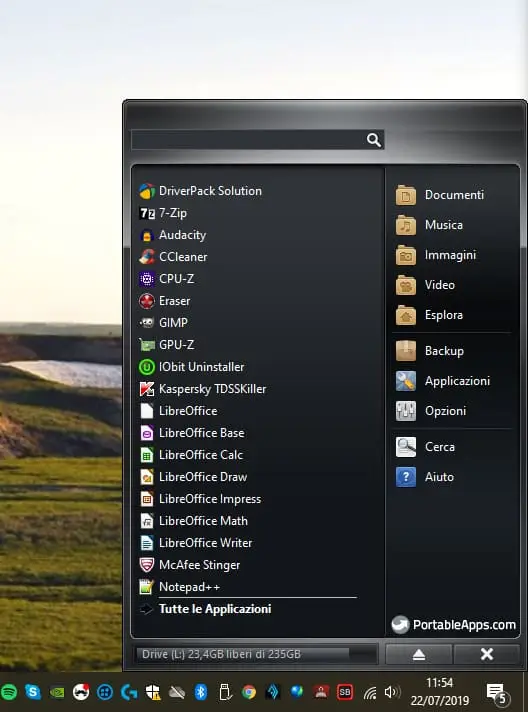Click Bluetooth tray icon
The width and height of the screenshot is (528, 712).
pyautogui.click(x=201, y=692)
